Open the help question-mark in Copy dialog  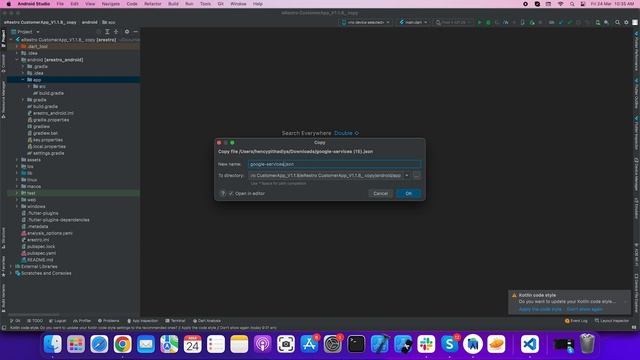click(223, 193)
